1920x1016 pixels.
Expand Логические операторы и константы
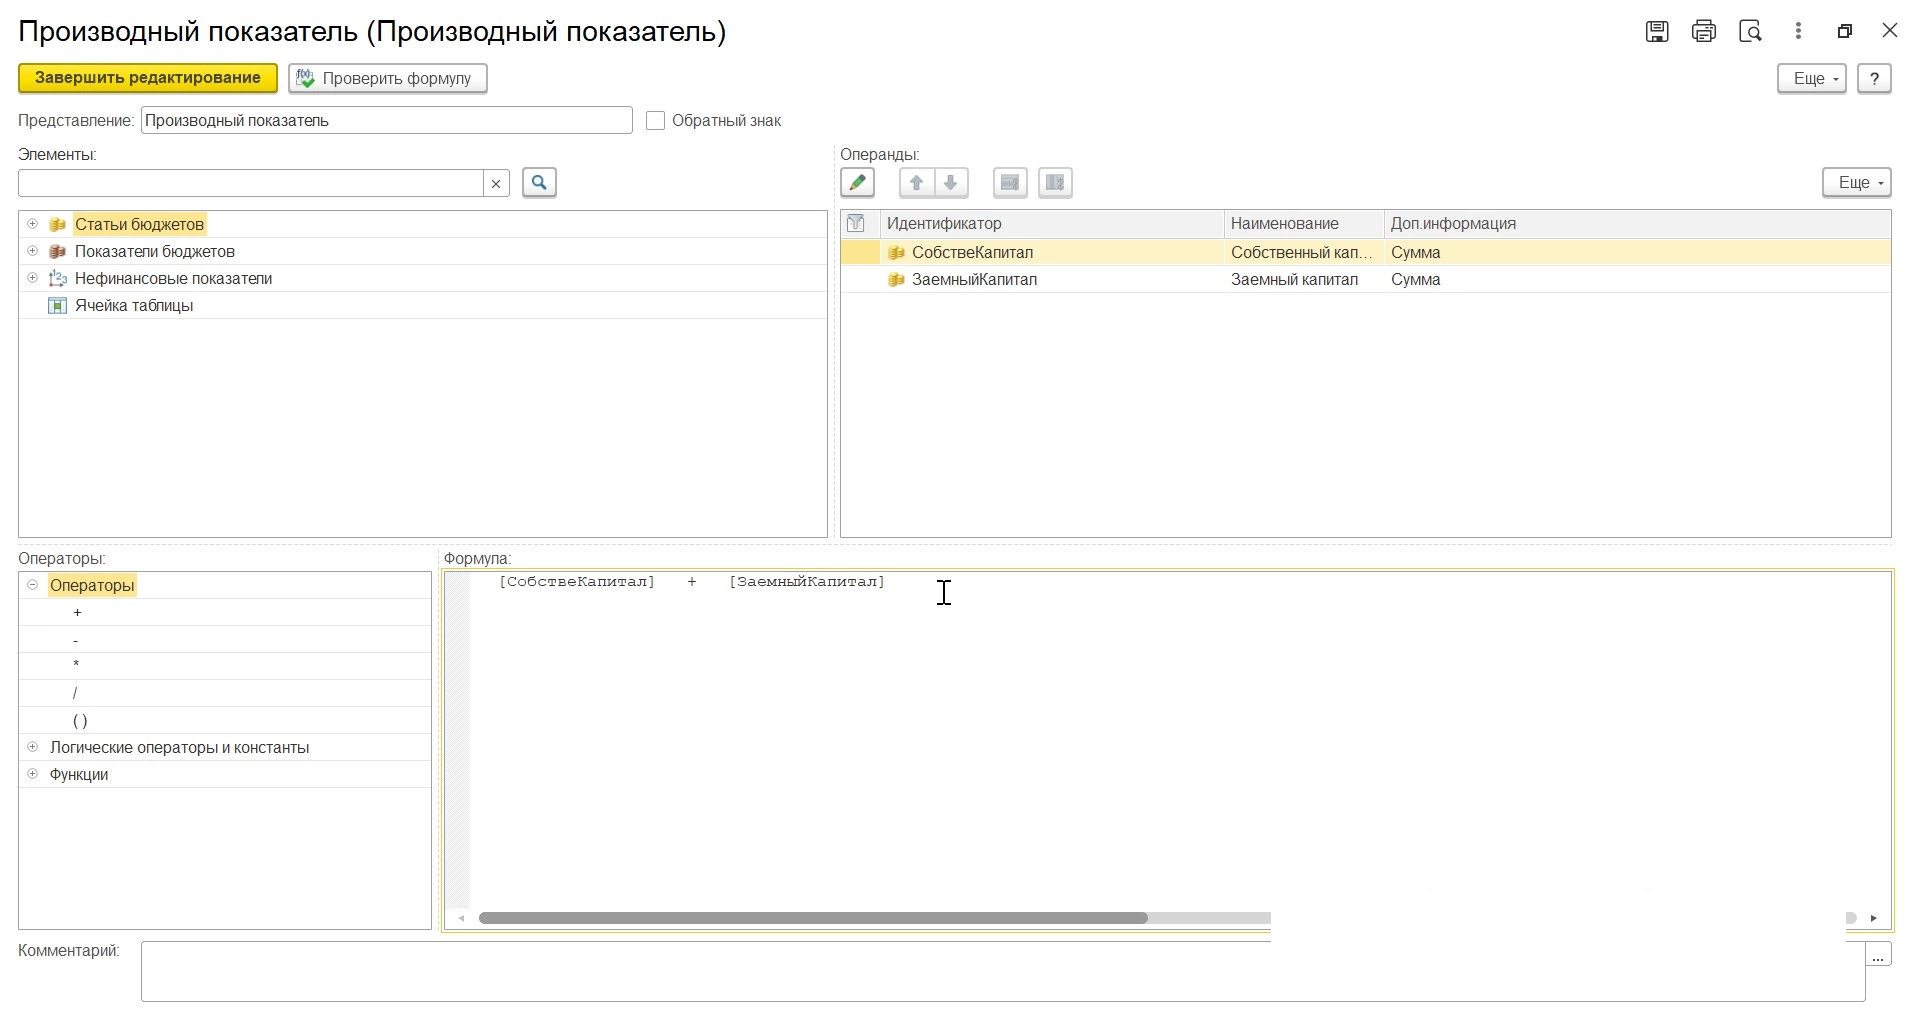(x=32, y=747)
